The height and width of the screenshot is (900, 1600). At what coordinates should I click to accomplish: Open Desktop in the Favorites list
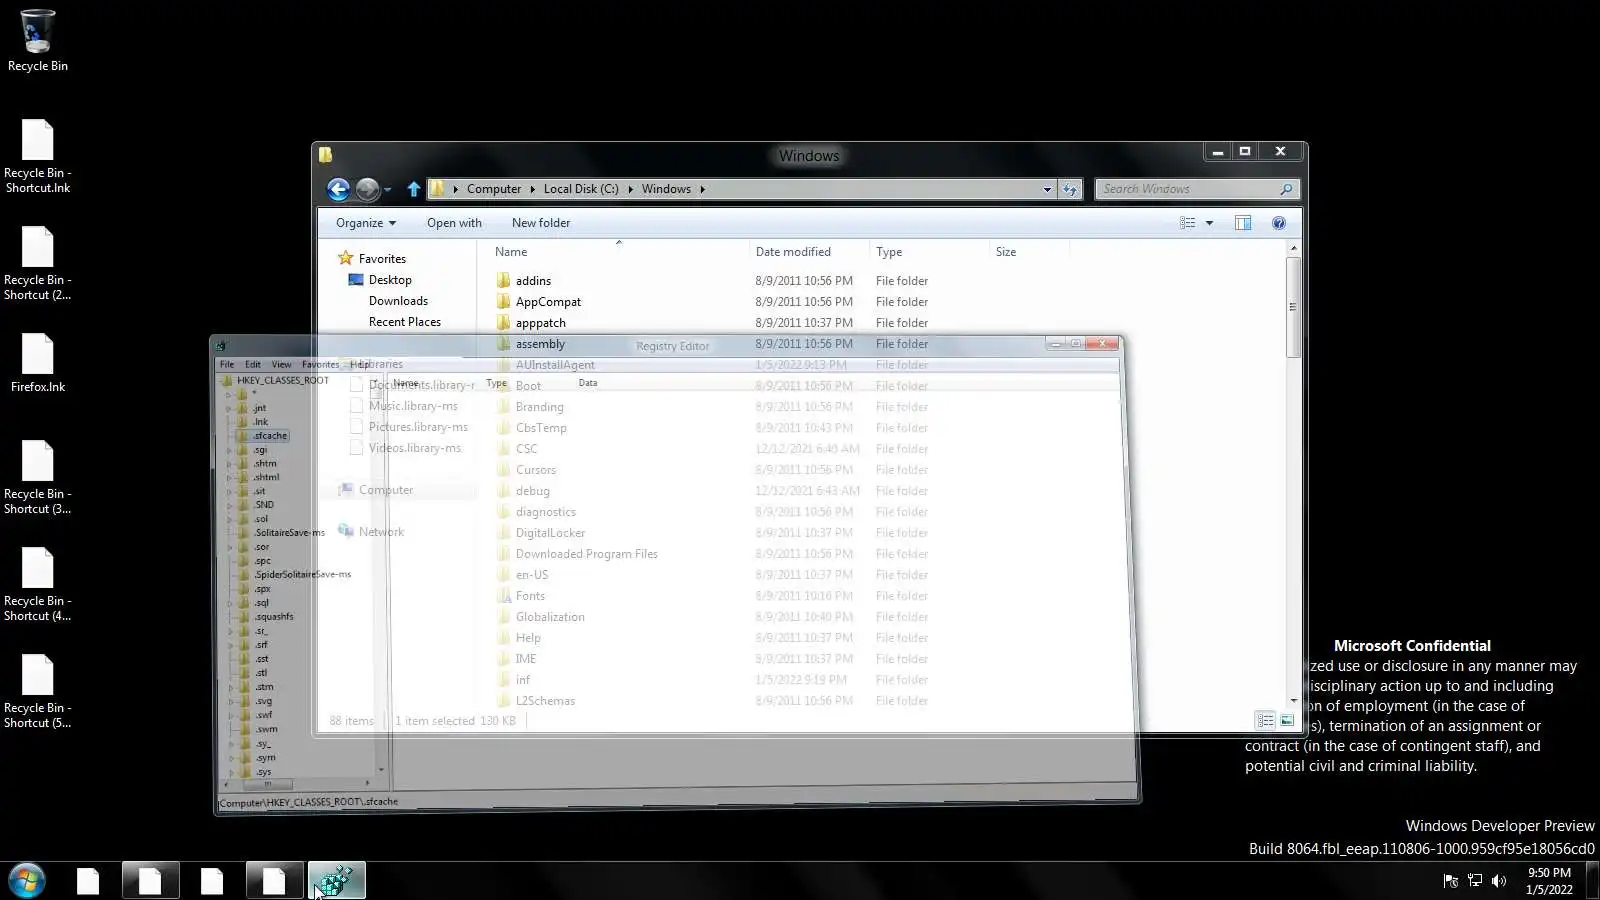pos(390,280)
